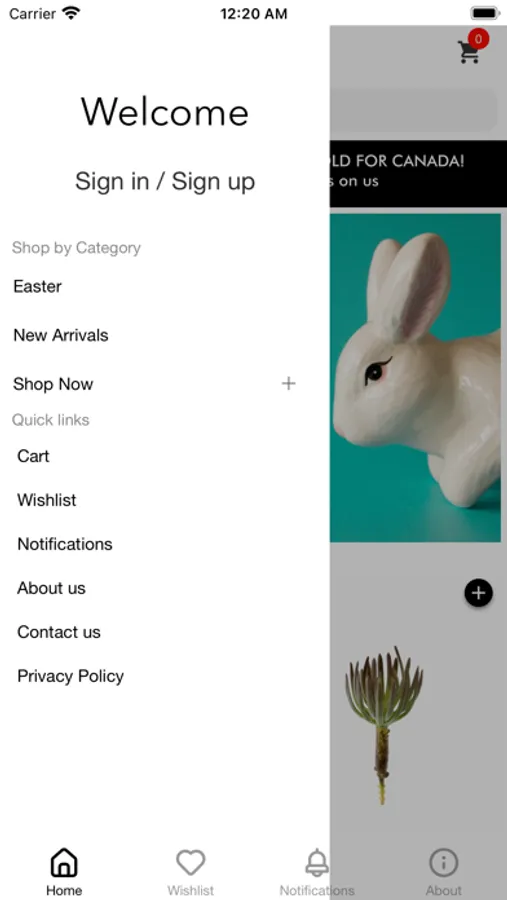The width and height of the screenshot is (507, 900).
Task: Tap the dimmed search field
Action: click(x=413, y=110)
